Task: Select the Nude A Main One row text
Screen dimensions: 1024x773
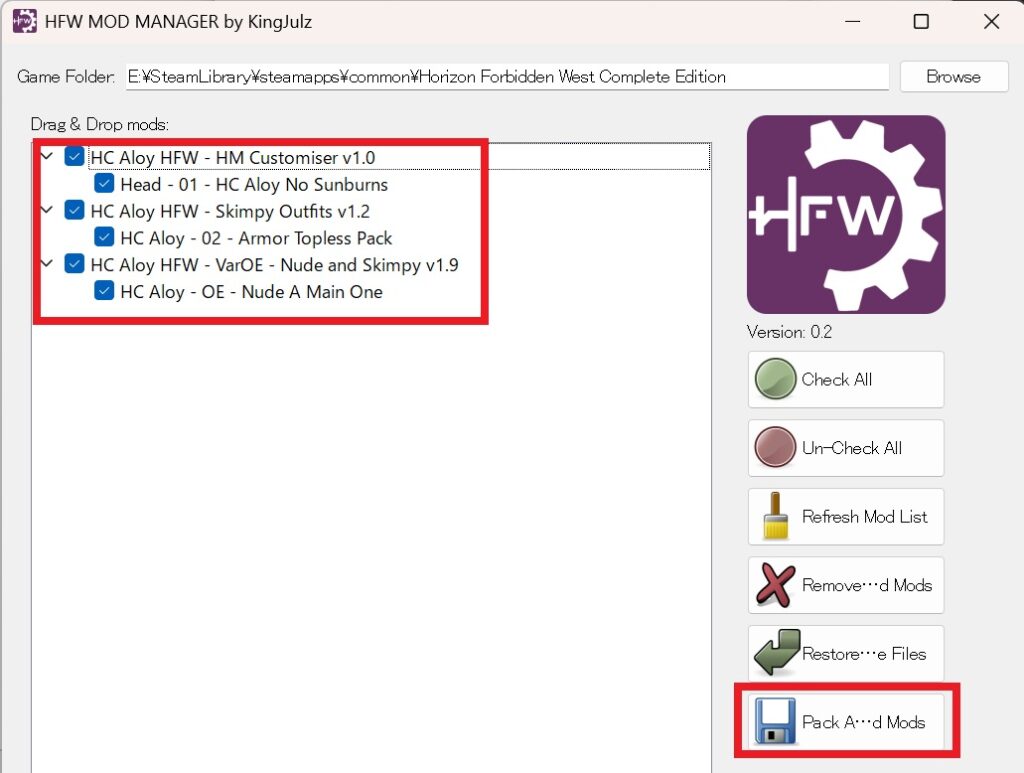Action: coord(251,292)
